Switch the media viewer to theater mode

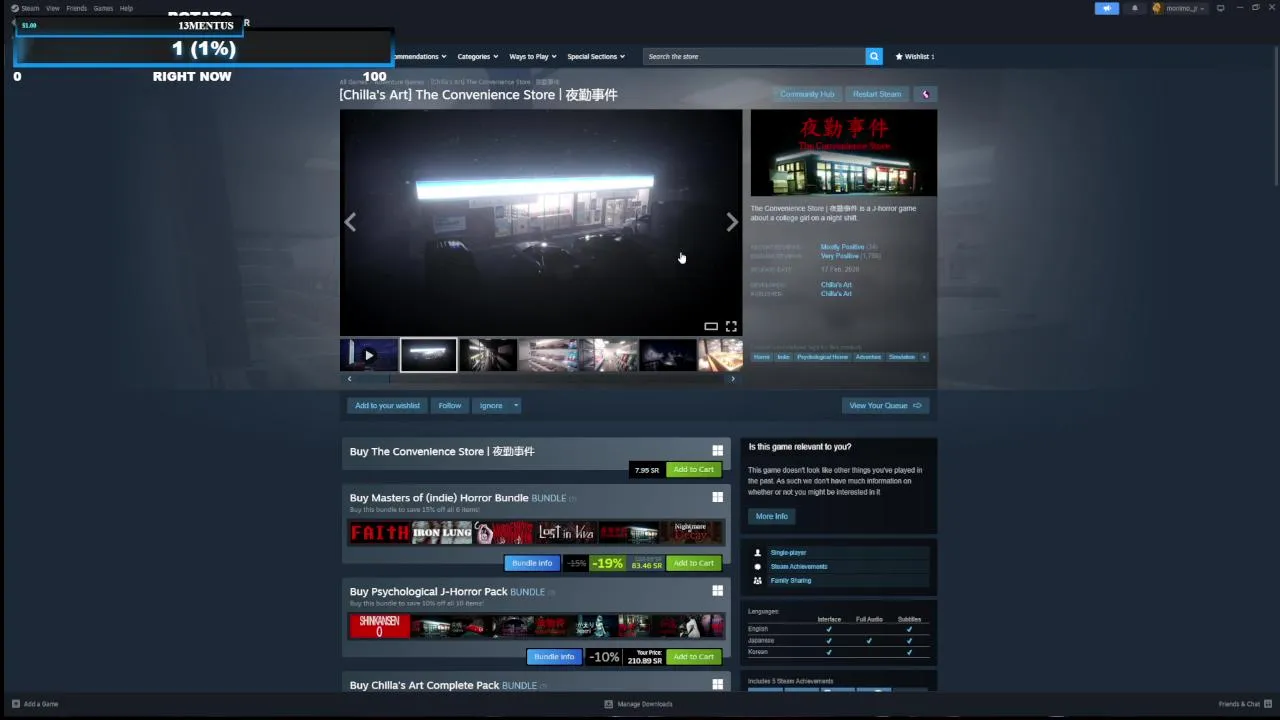coord(711,326)
